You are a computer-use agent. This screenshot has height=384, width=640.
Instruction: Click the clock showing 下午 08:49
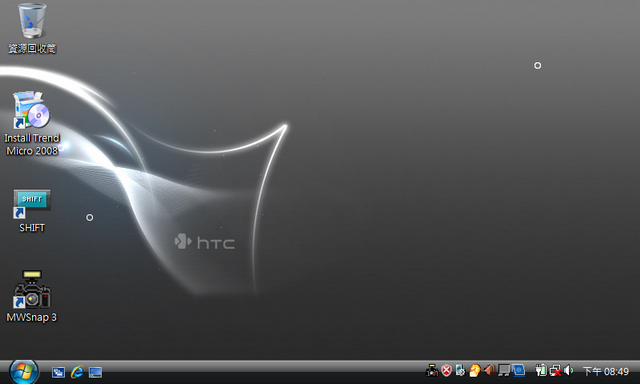[606, 371]
